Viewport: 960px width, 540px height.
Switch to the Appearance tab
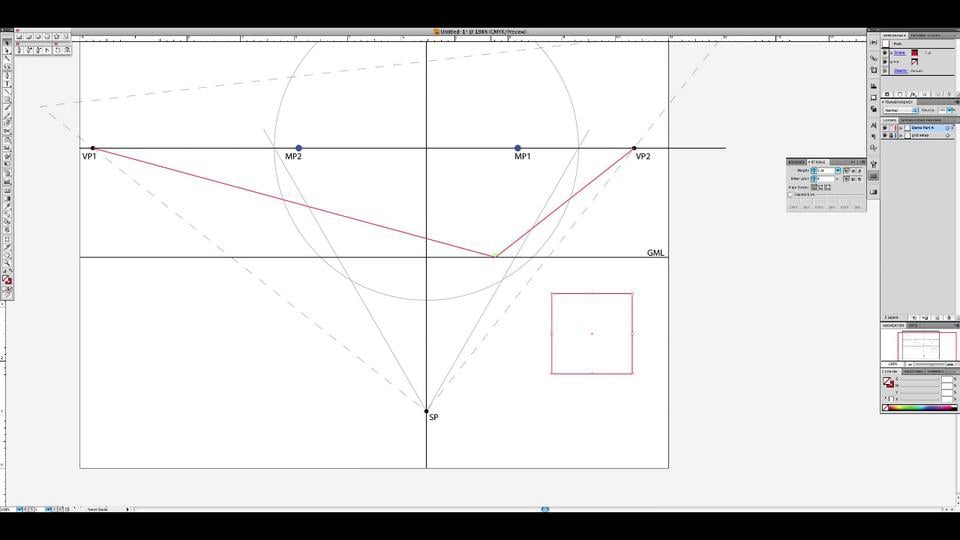tap(894, 36)
